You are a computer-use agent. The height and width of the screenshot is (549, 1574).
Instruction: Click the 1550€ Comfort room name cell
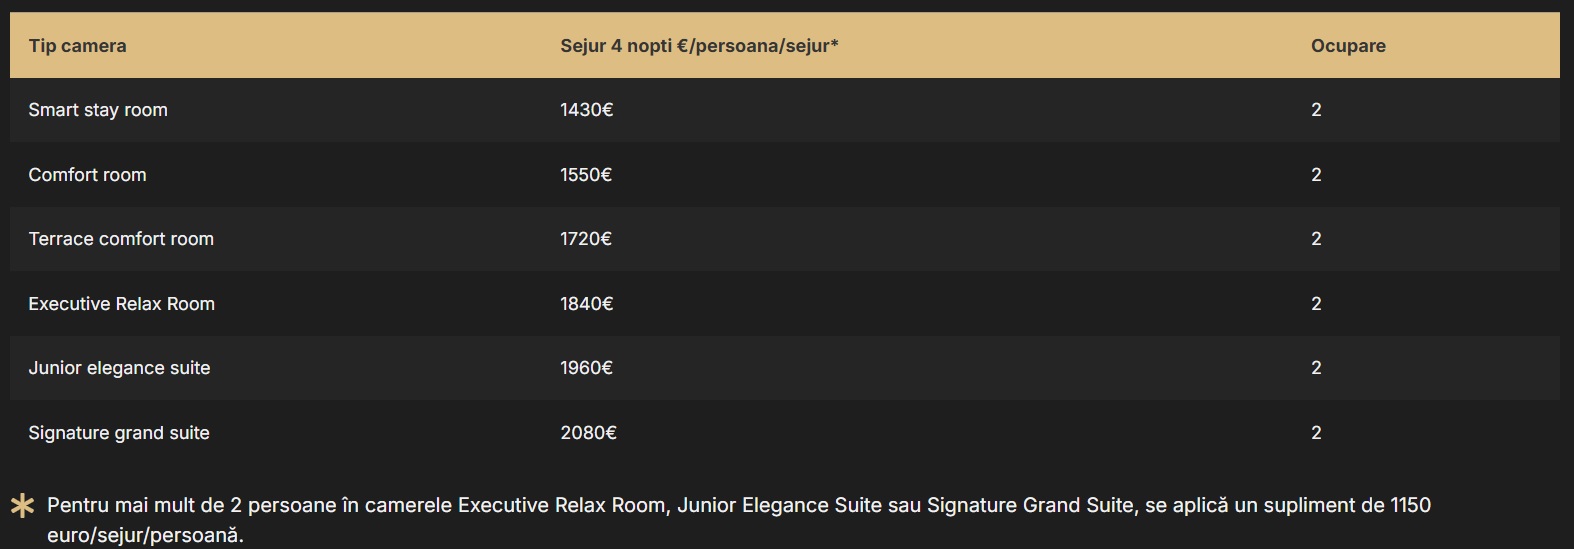pos(87,175)
